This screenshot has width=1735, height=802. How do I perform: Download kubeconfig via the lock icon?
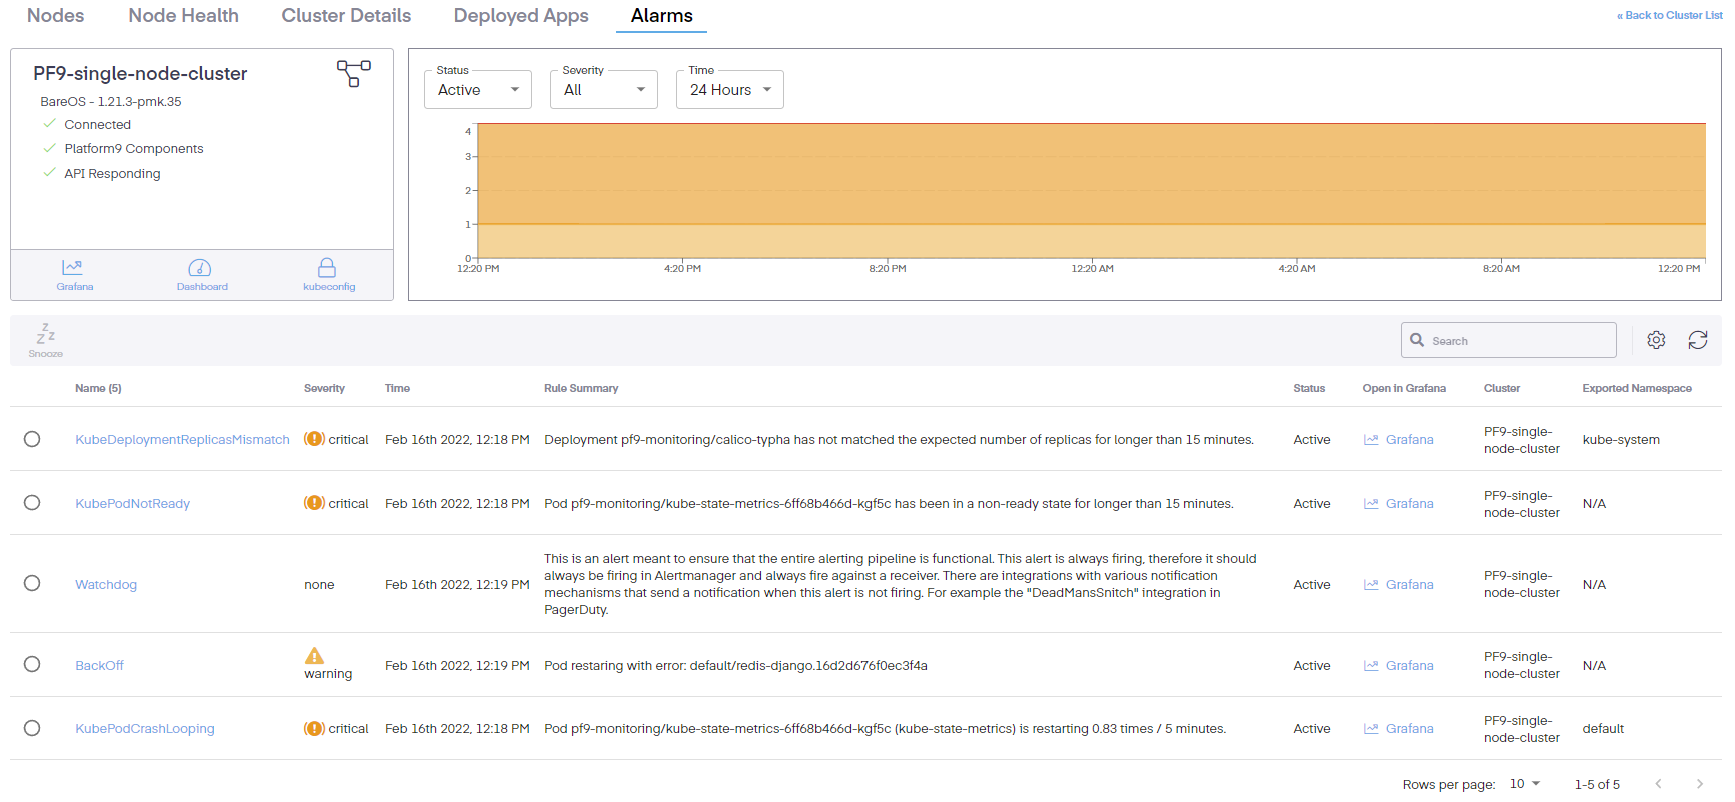tap(327, 268)
